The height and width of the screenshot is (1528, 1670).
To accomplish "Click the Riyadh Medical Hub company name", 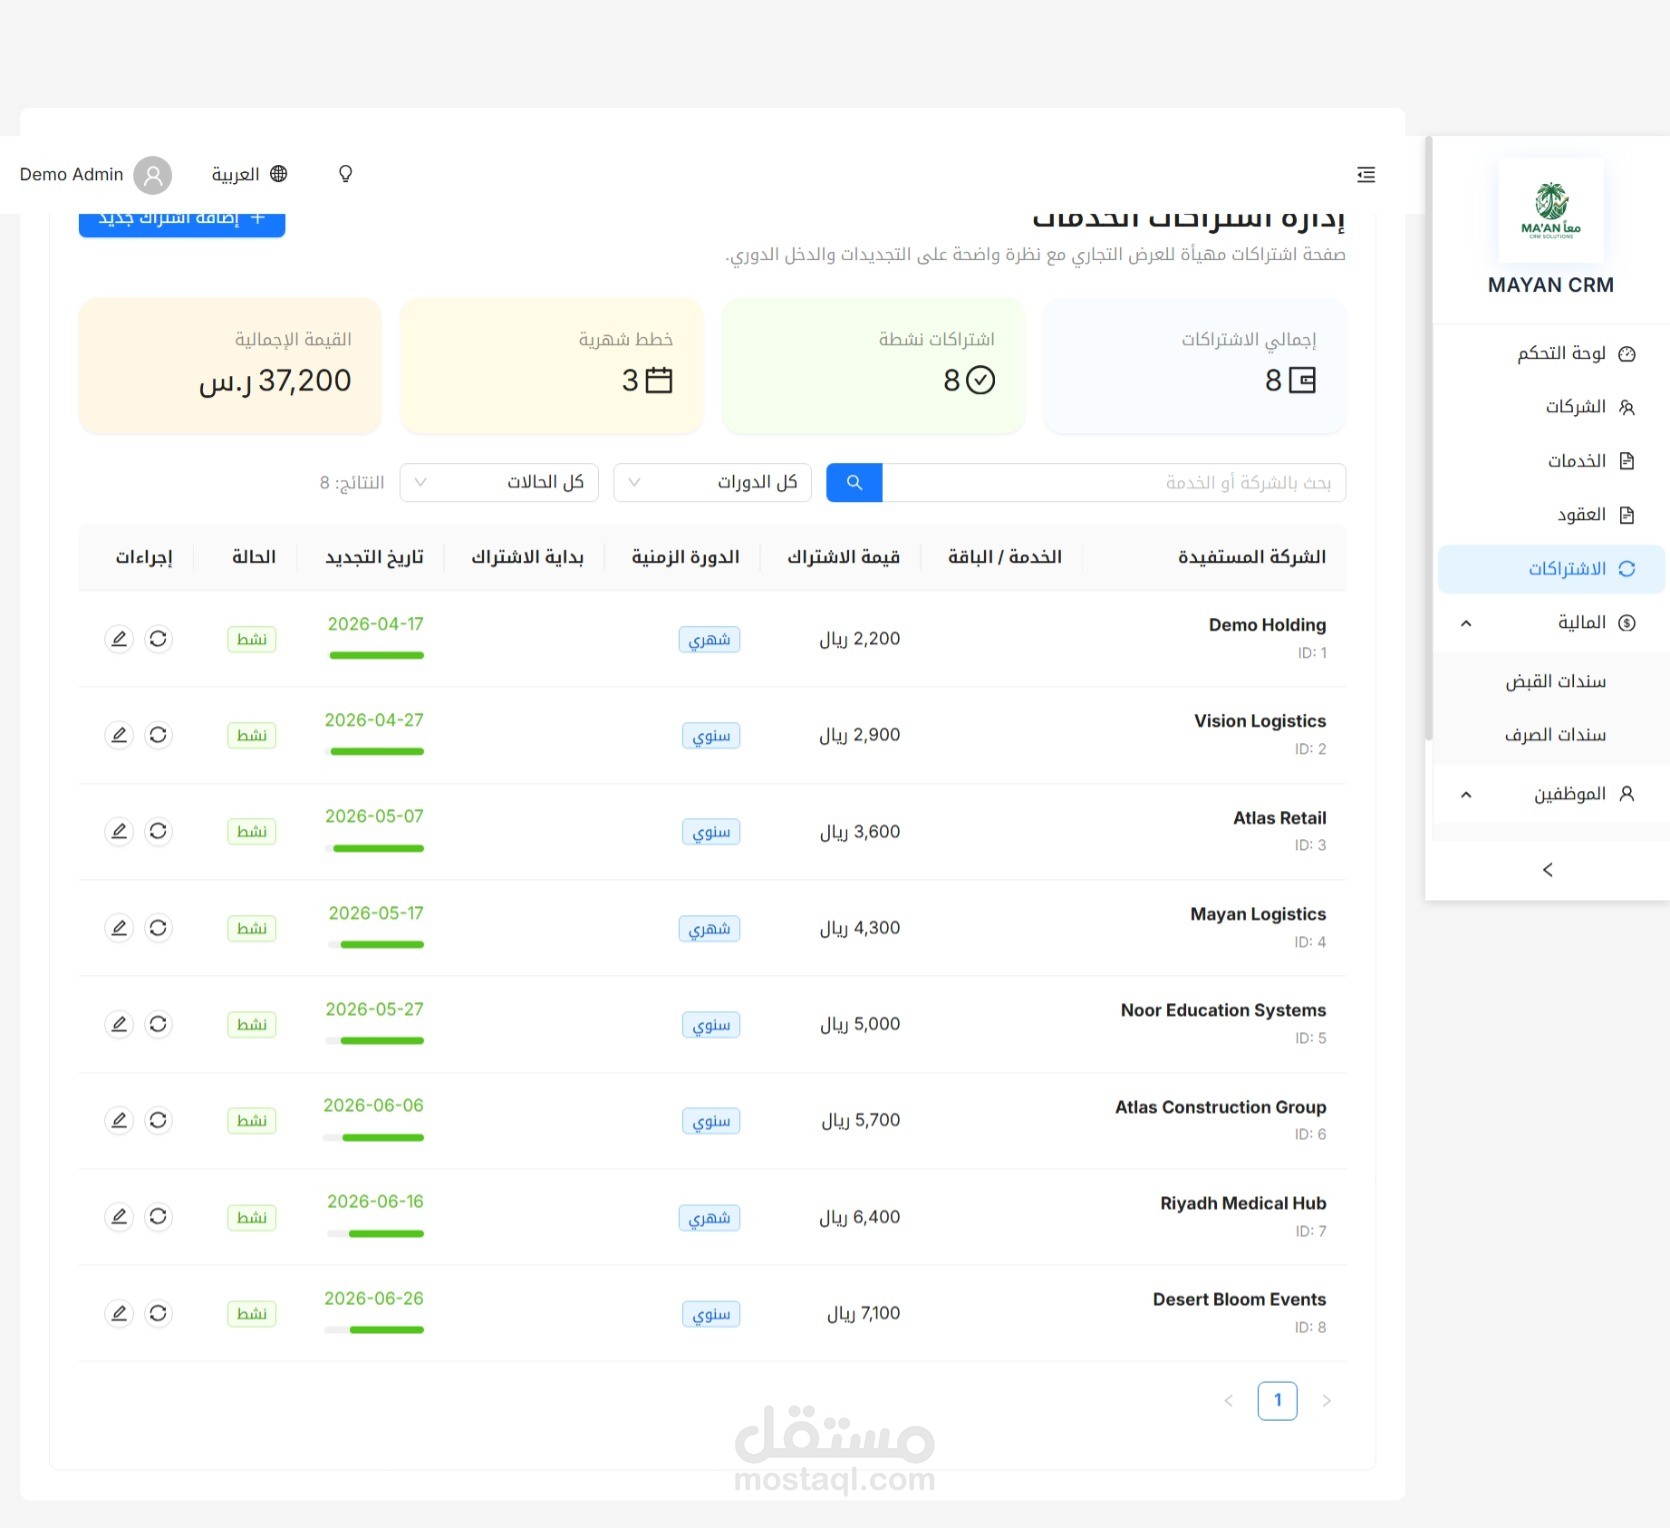I will (x=1243, y=1203).
